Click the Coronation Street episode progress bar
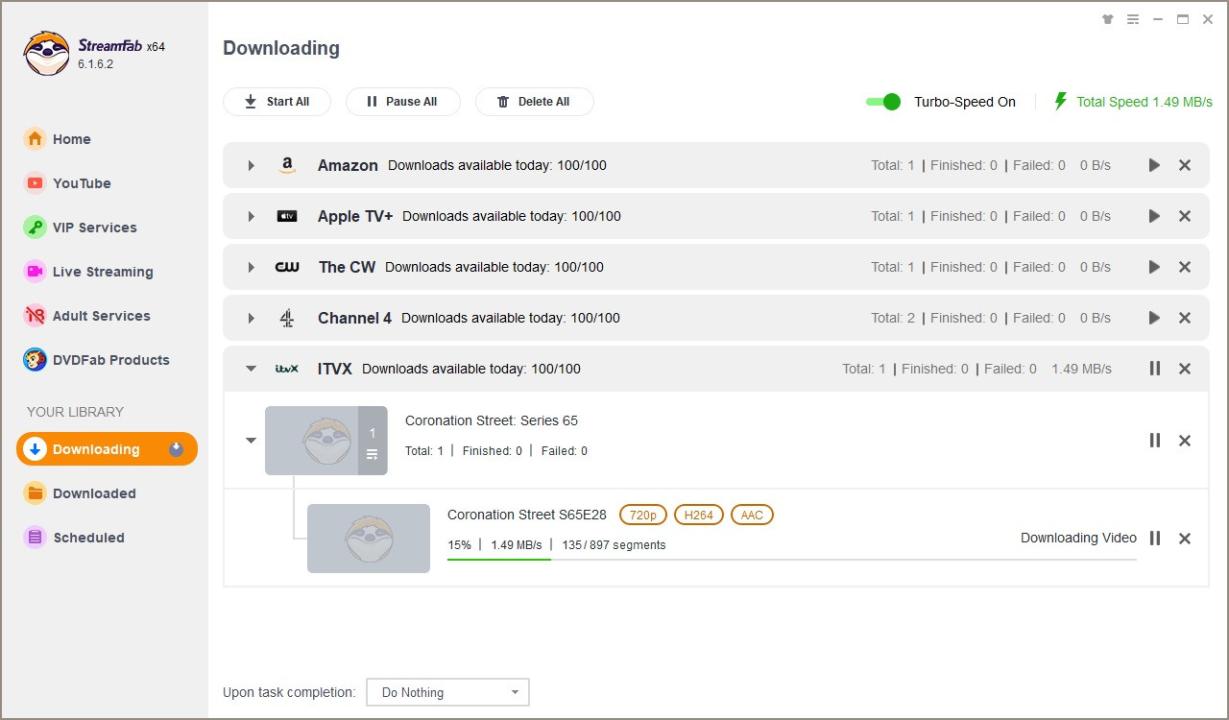This screenshot has width=1229, height=720. point(790,559)
